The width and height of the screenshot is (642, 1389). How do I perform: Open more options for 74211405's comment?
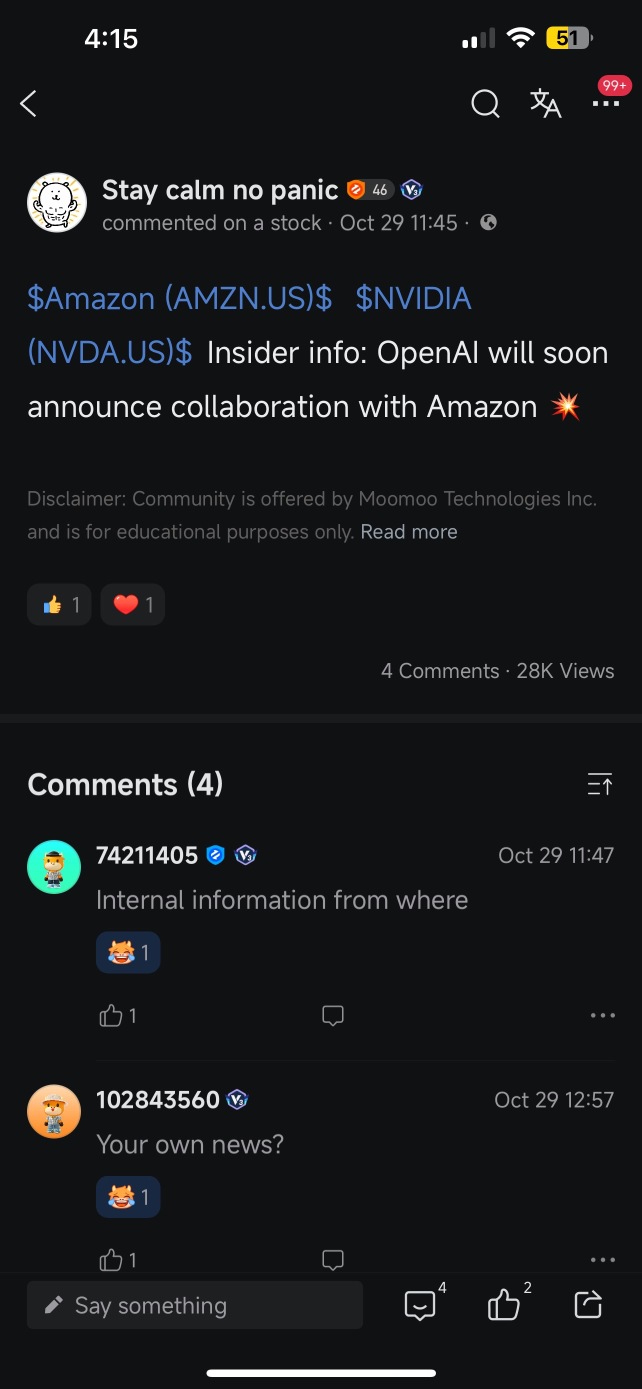tap(603, 1016)
